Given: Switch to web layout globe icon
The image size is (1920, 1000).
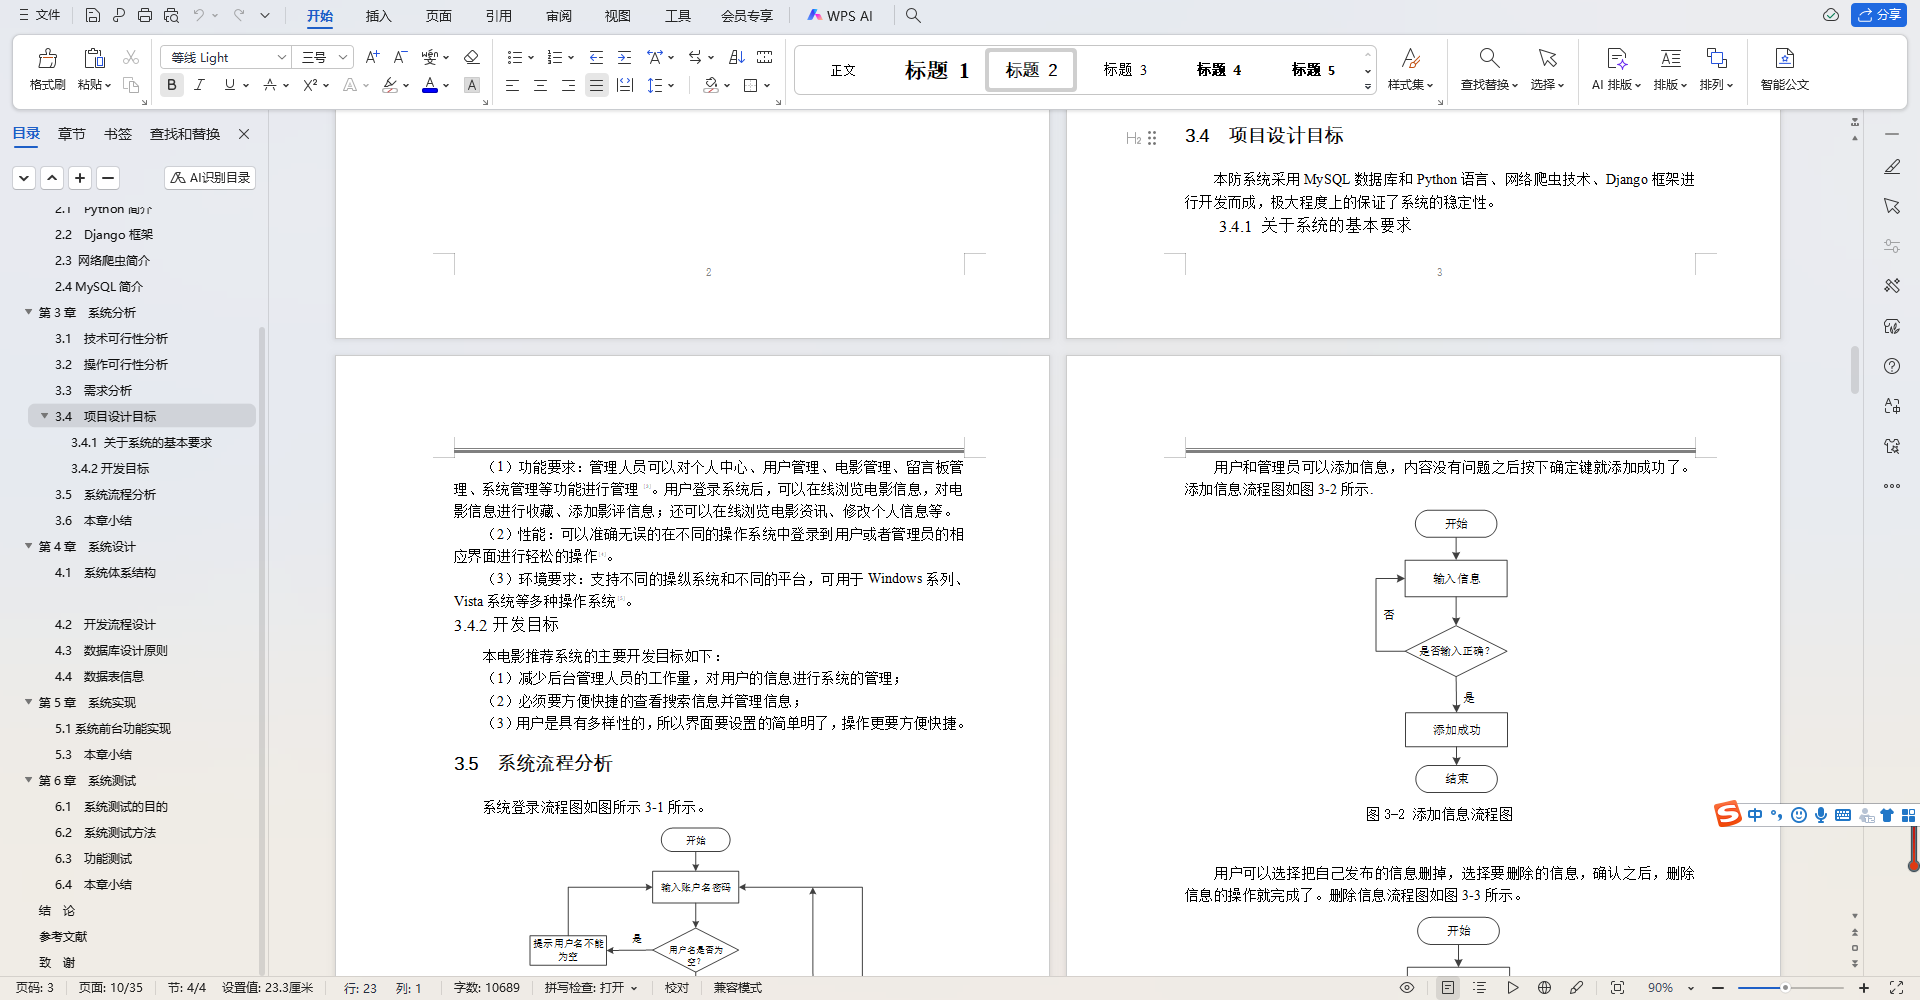Looking at the screenshot, I should pos(1544,988).
